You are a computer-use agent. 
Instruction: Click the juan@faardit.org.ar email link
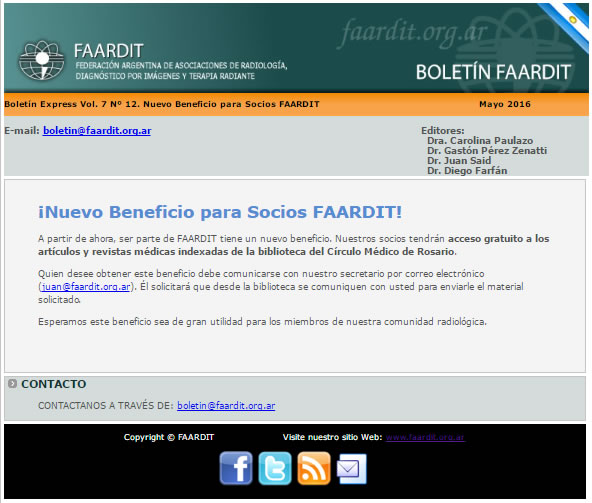pos(86,287)
